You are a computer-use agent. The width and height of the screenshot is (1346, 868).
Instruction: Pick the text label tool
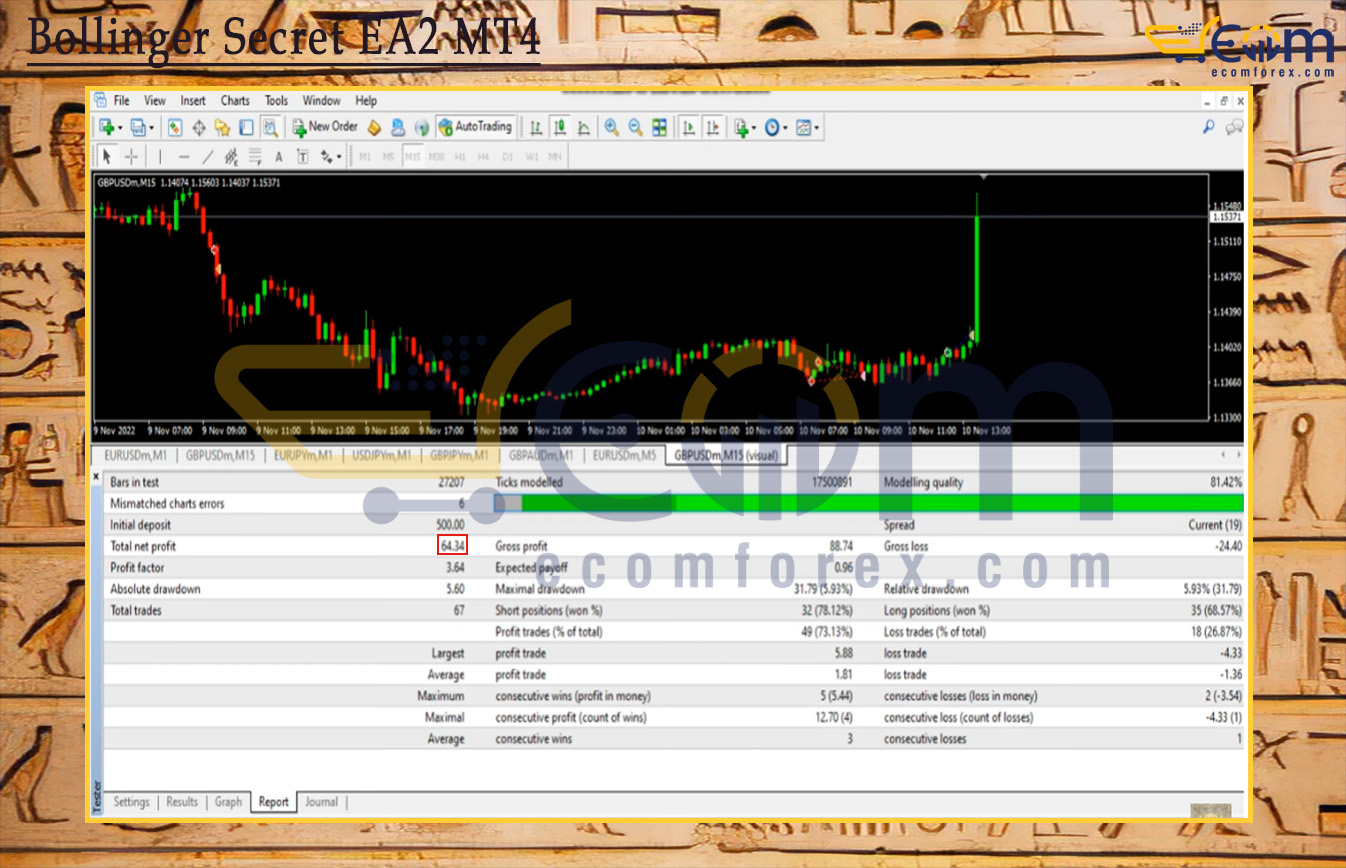click(x=278, y=157)
